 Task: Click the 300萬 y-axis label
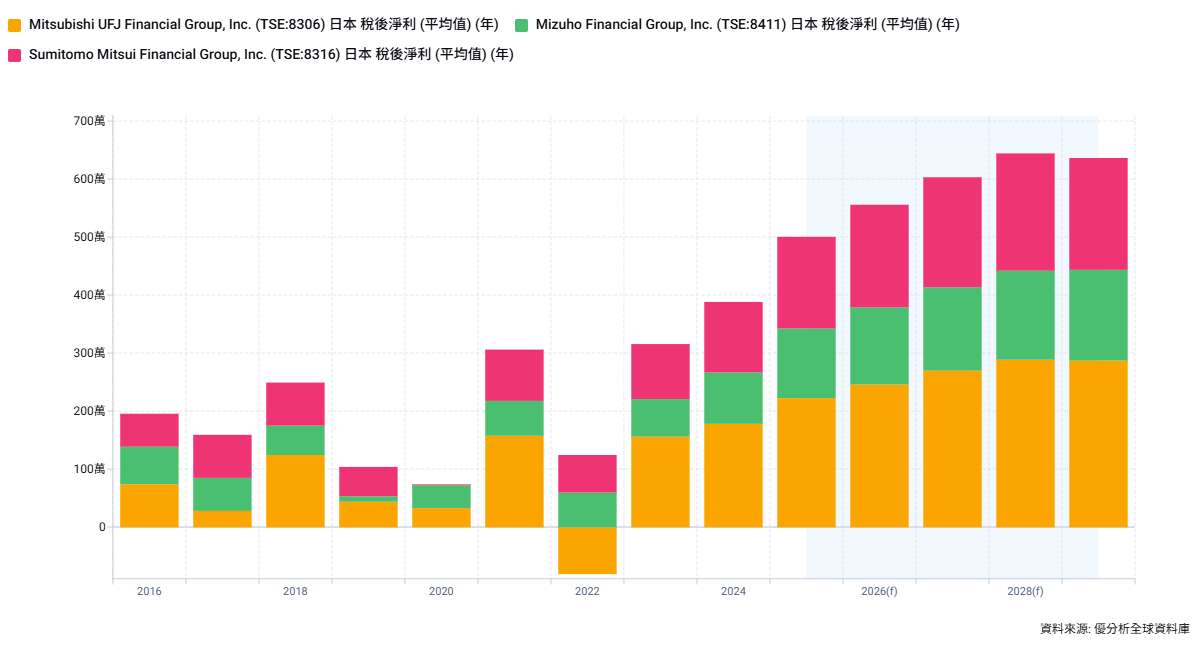pyautogui.click(x=89, y=353)
